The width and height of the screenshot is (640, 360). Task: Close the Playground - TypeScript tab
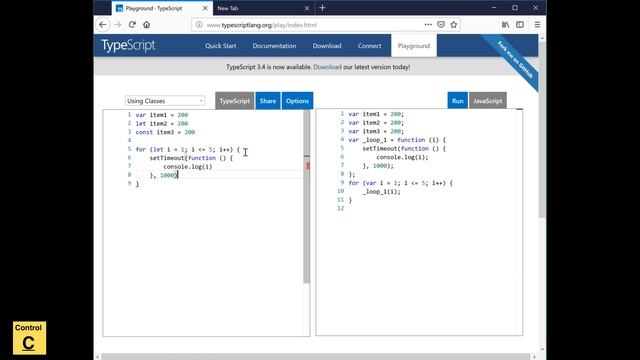(205, 8)
